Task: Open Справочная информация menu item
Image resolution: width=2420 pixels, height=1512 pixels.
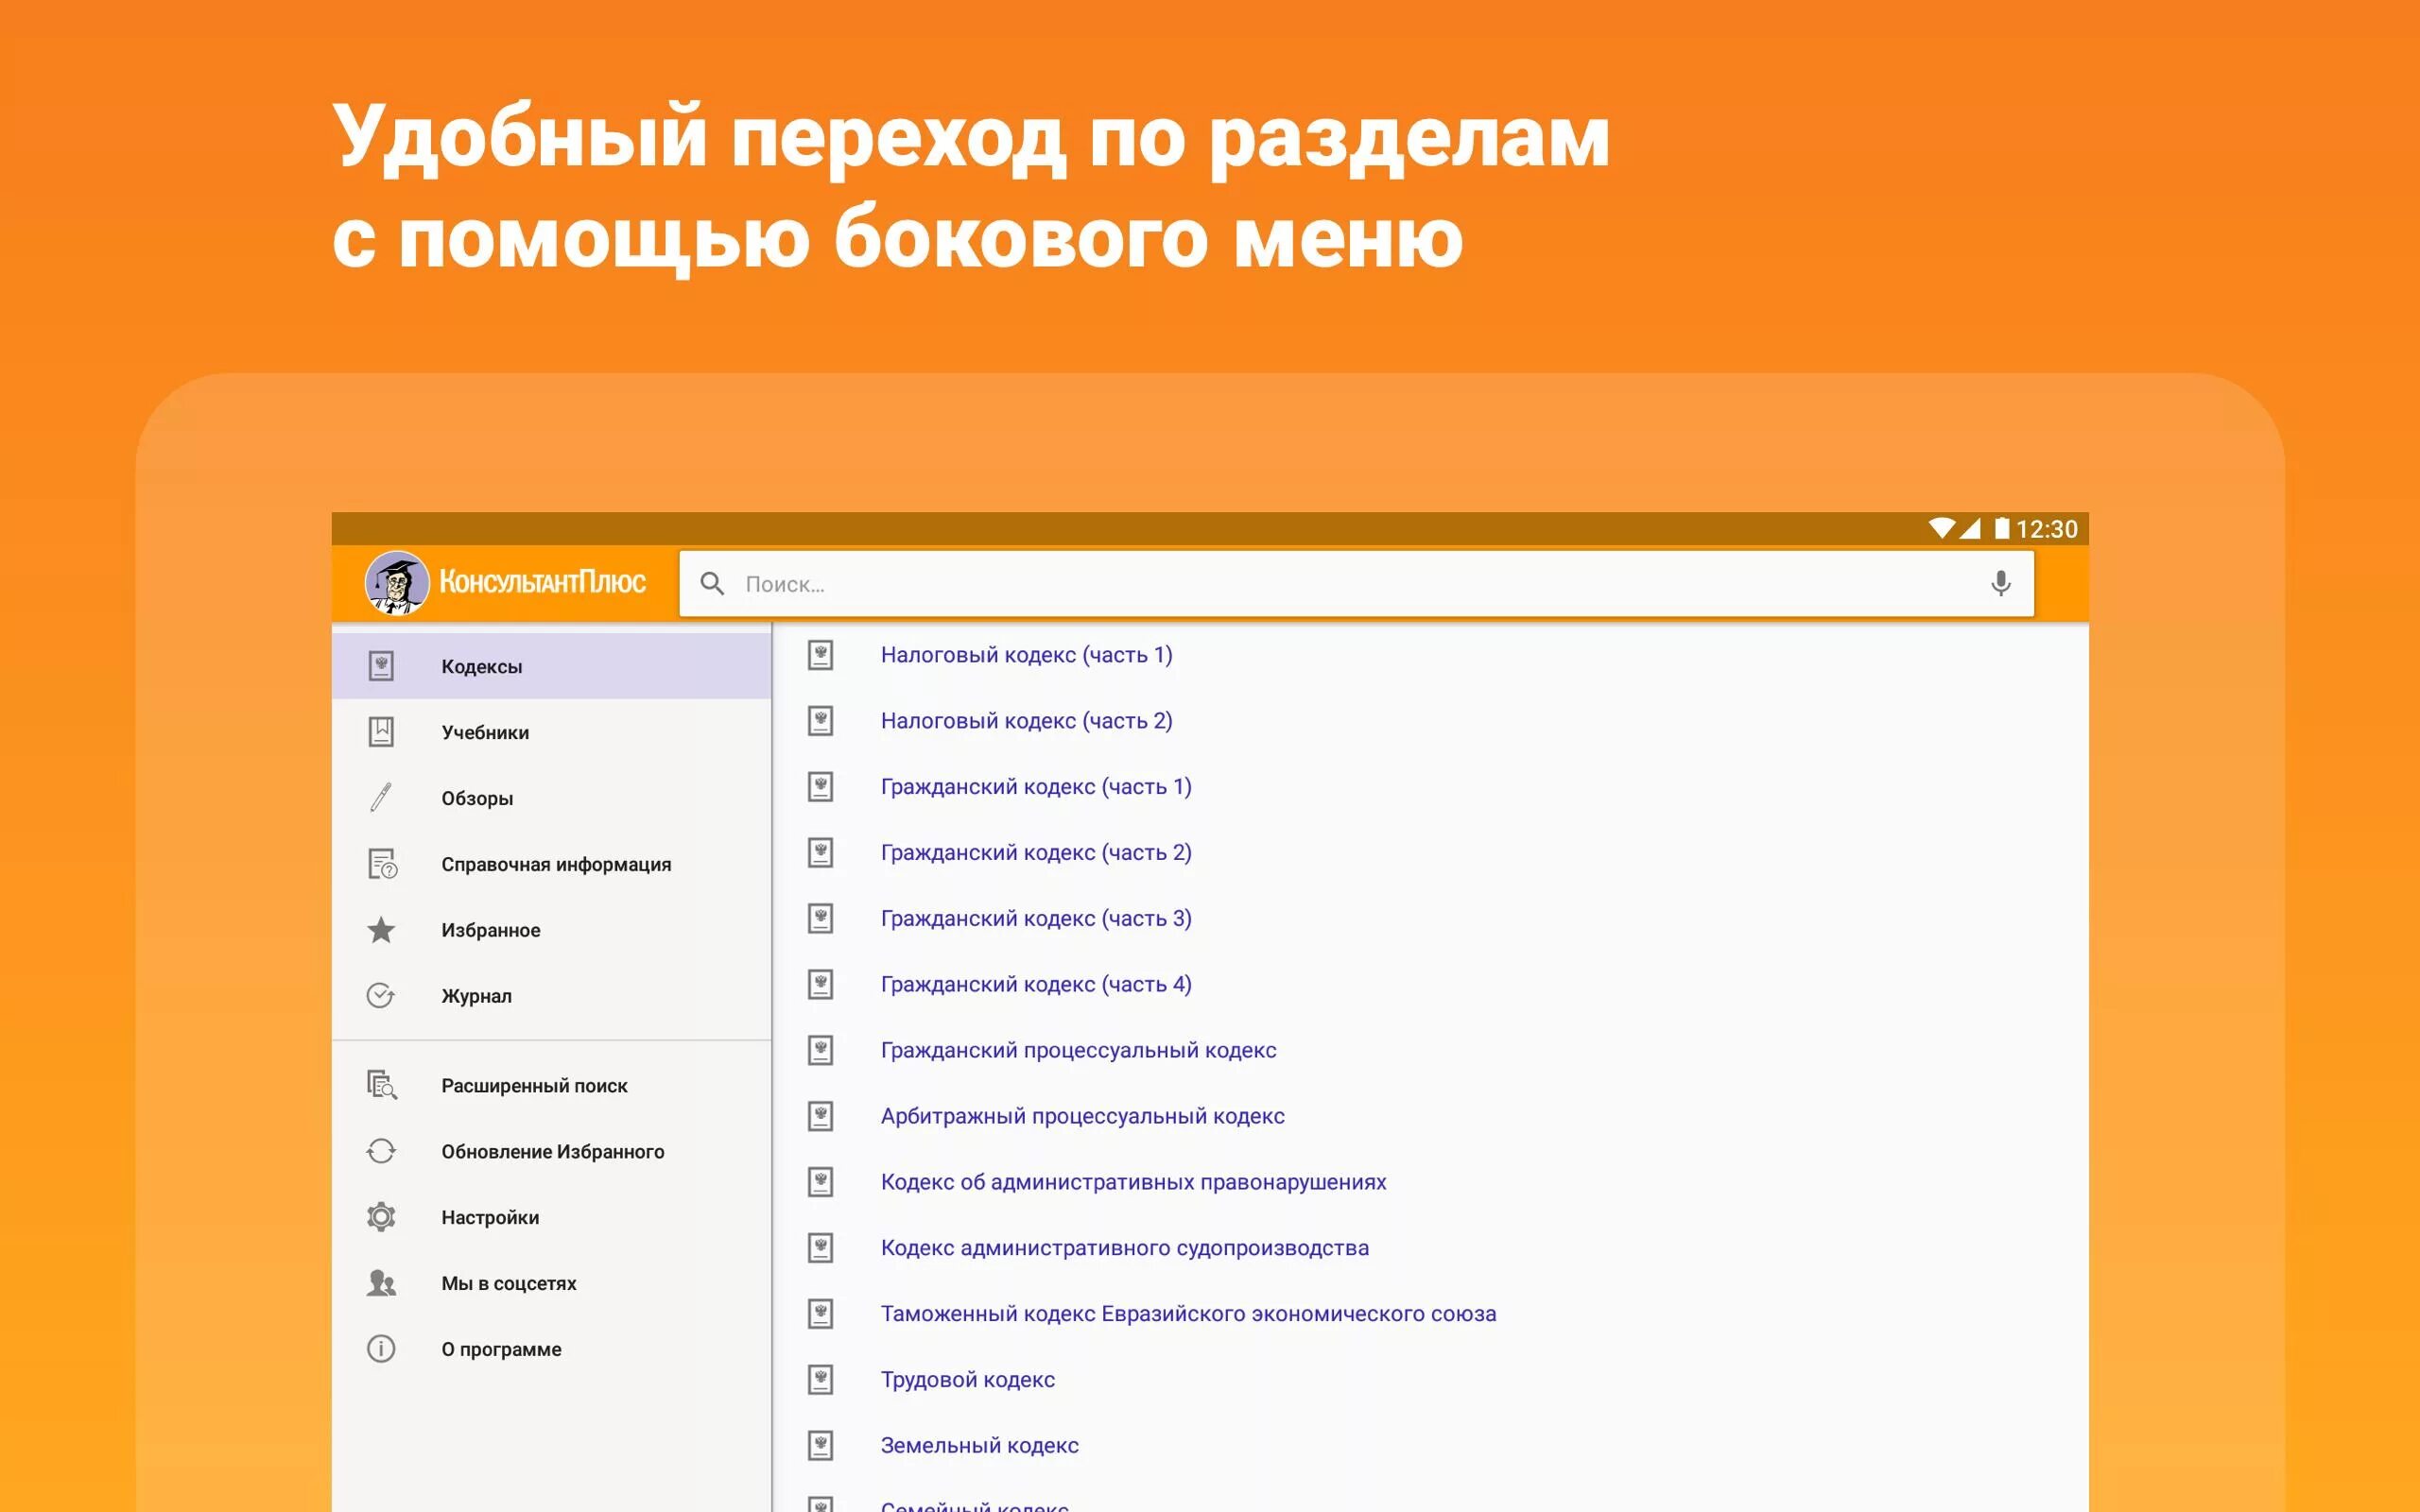Action: click(x=556, y=864)
